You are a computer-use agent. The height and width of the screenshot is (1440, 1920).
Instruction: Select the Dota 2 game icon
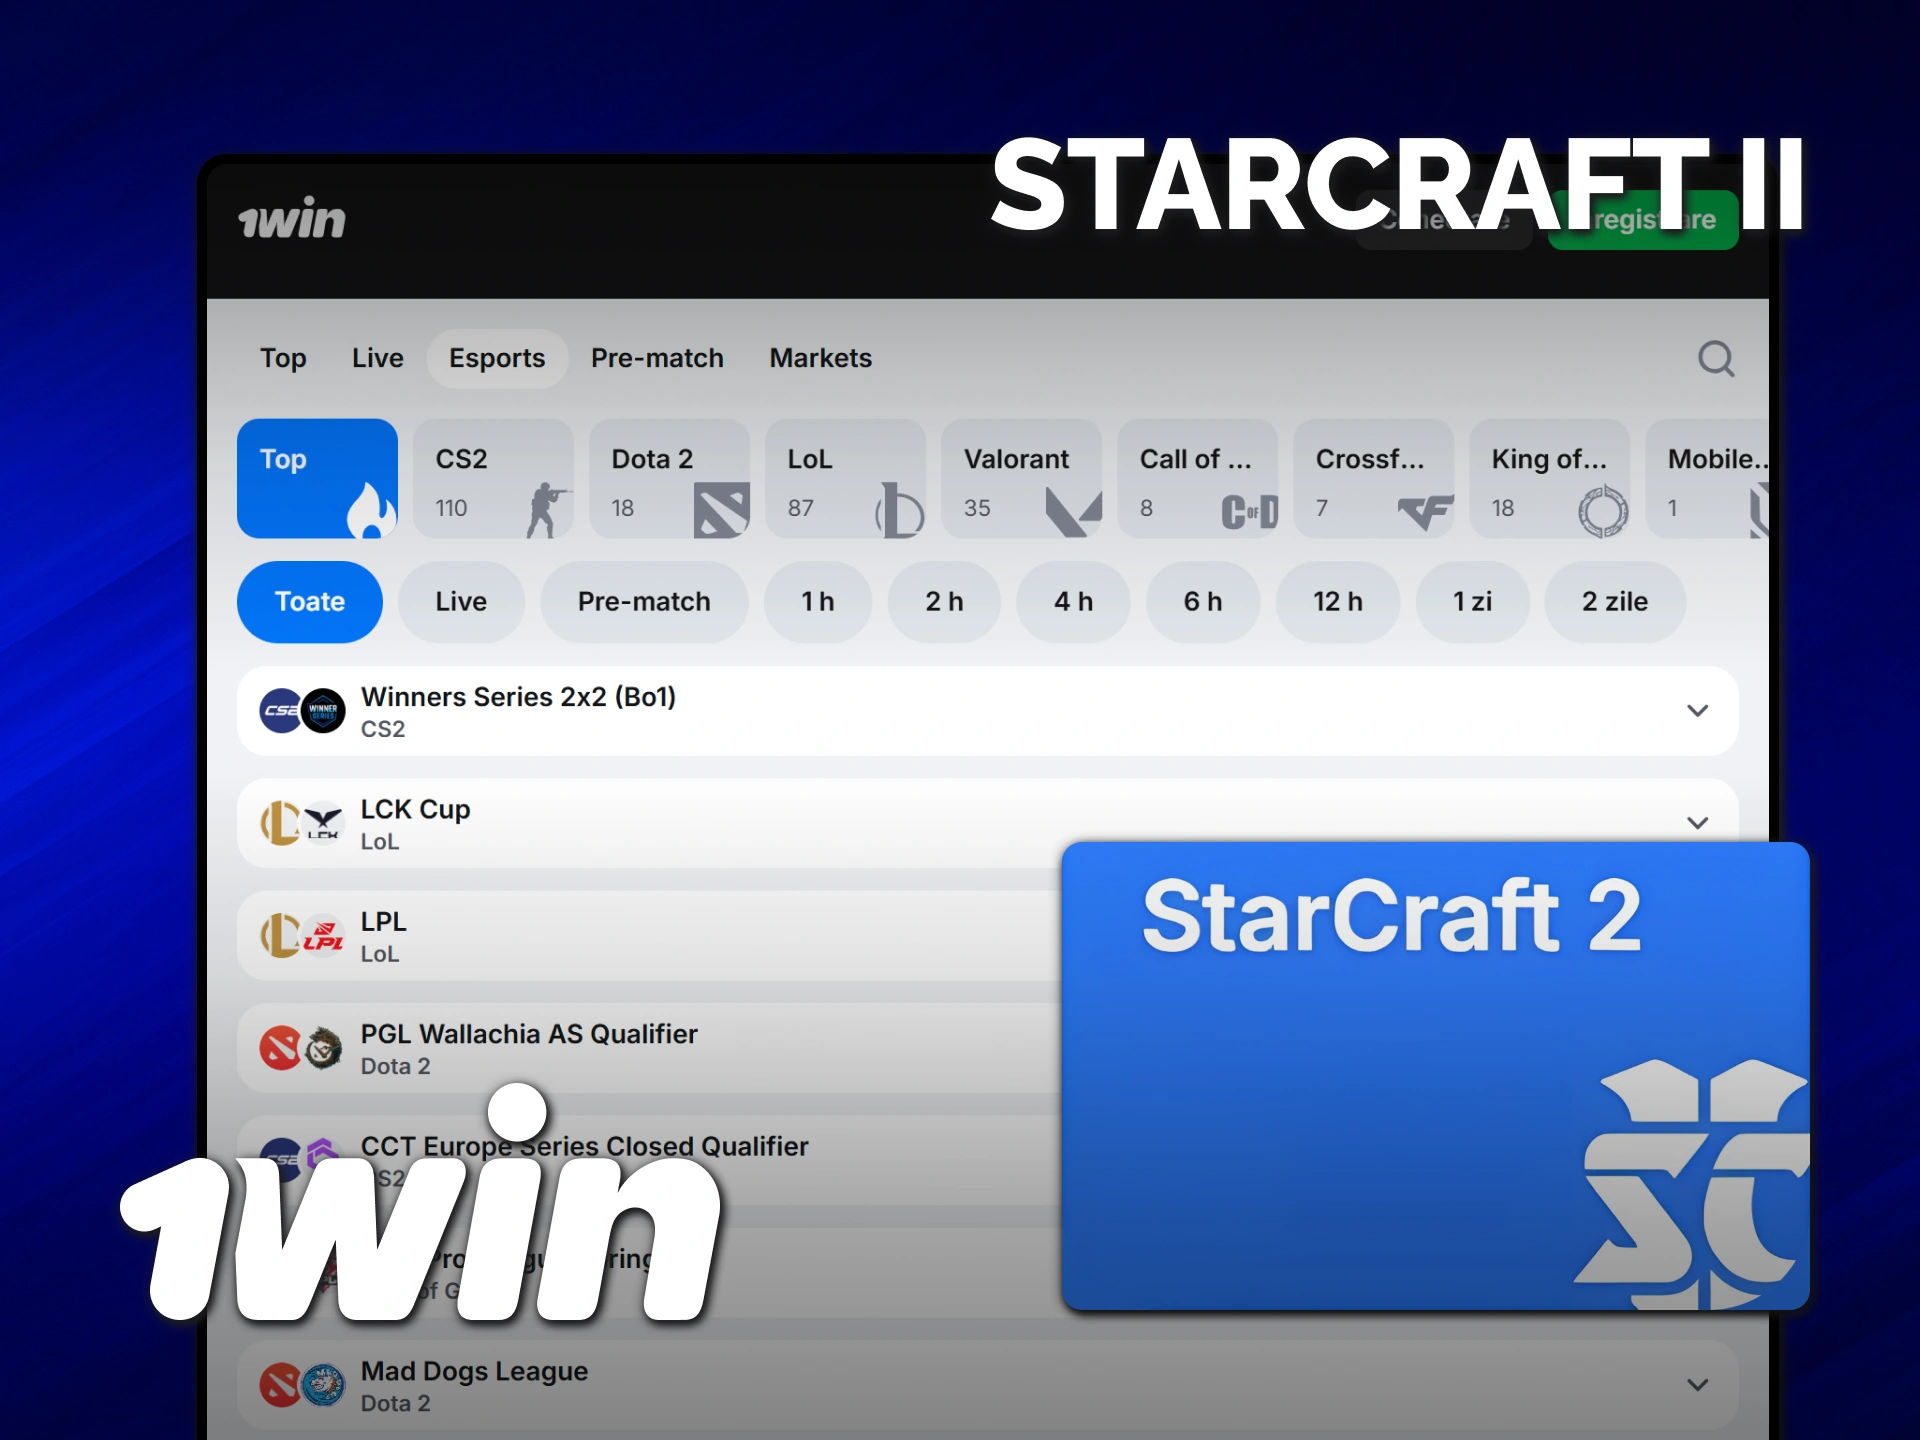720,508
